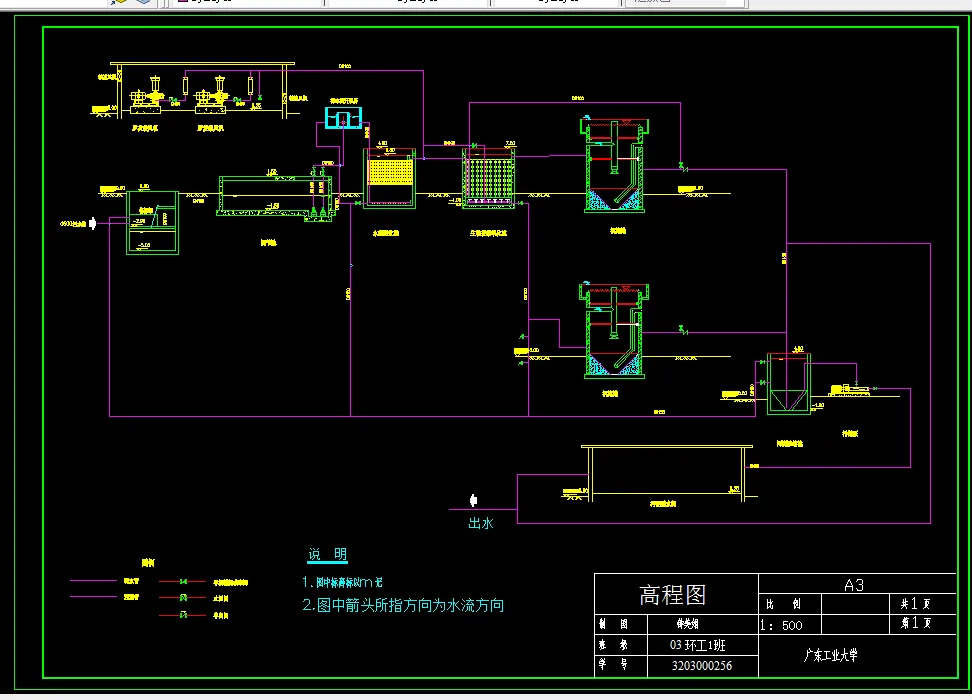Select the yellow pump beside sludge tank

pyautogui.click(x=850, y=389)
